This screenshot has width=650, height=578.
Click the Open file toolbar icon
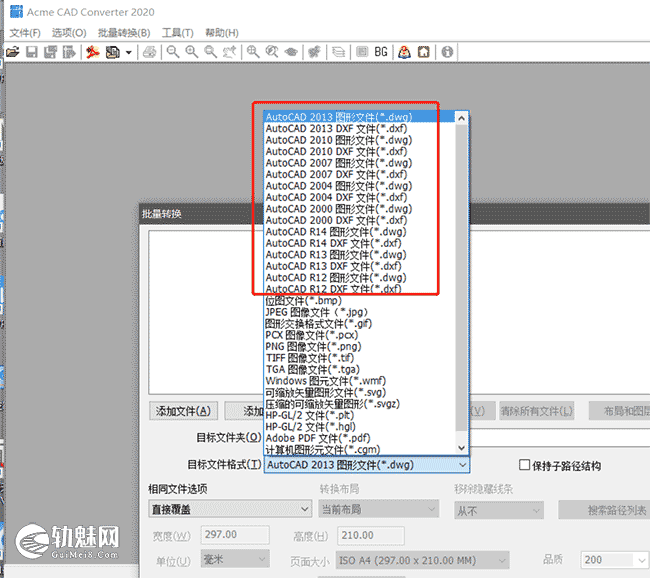coord(13,52)
